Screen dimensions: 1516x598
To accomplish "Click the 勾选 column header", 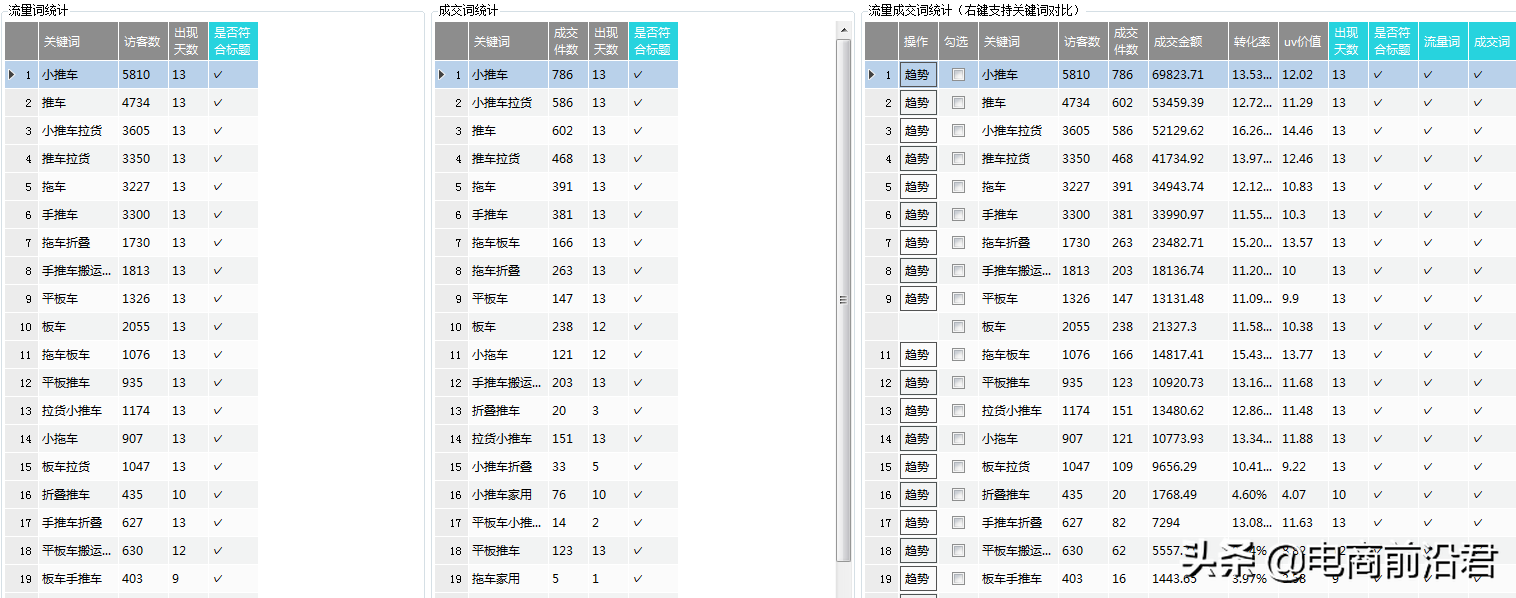I will (958, 42).
